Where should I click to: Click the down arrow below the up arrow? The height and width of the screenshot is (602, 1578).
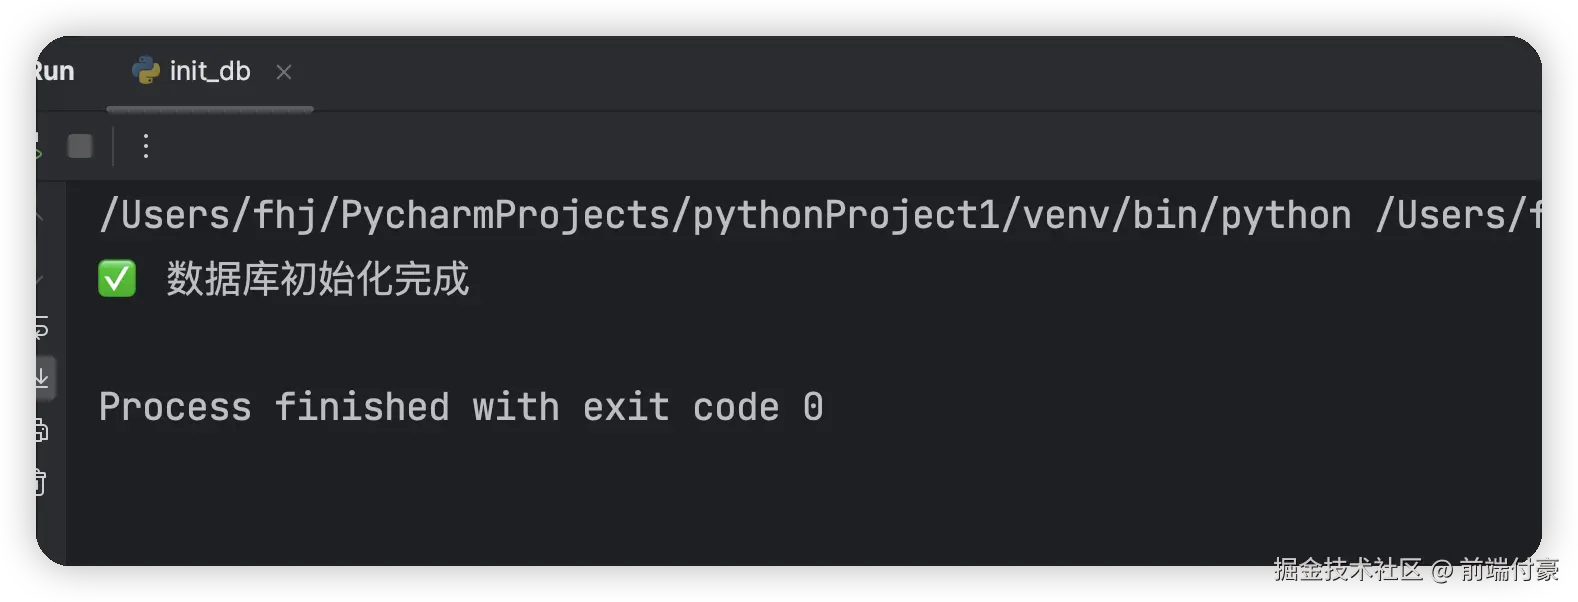tap(39, 280)
